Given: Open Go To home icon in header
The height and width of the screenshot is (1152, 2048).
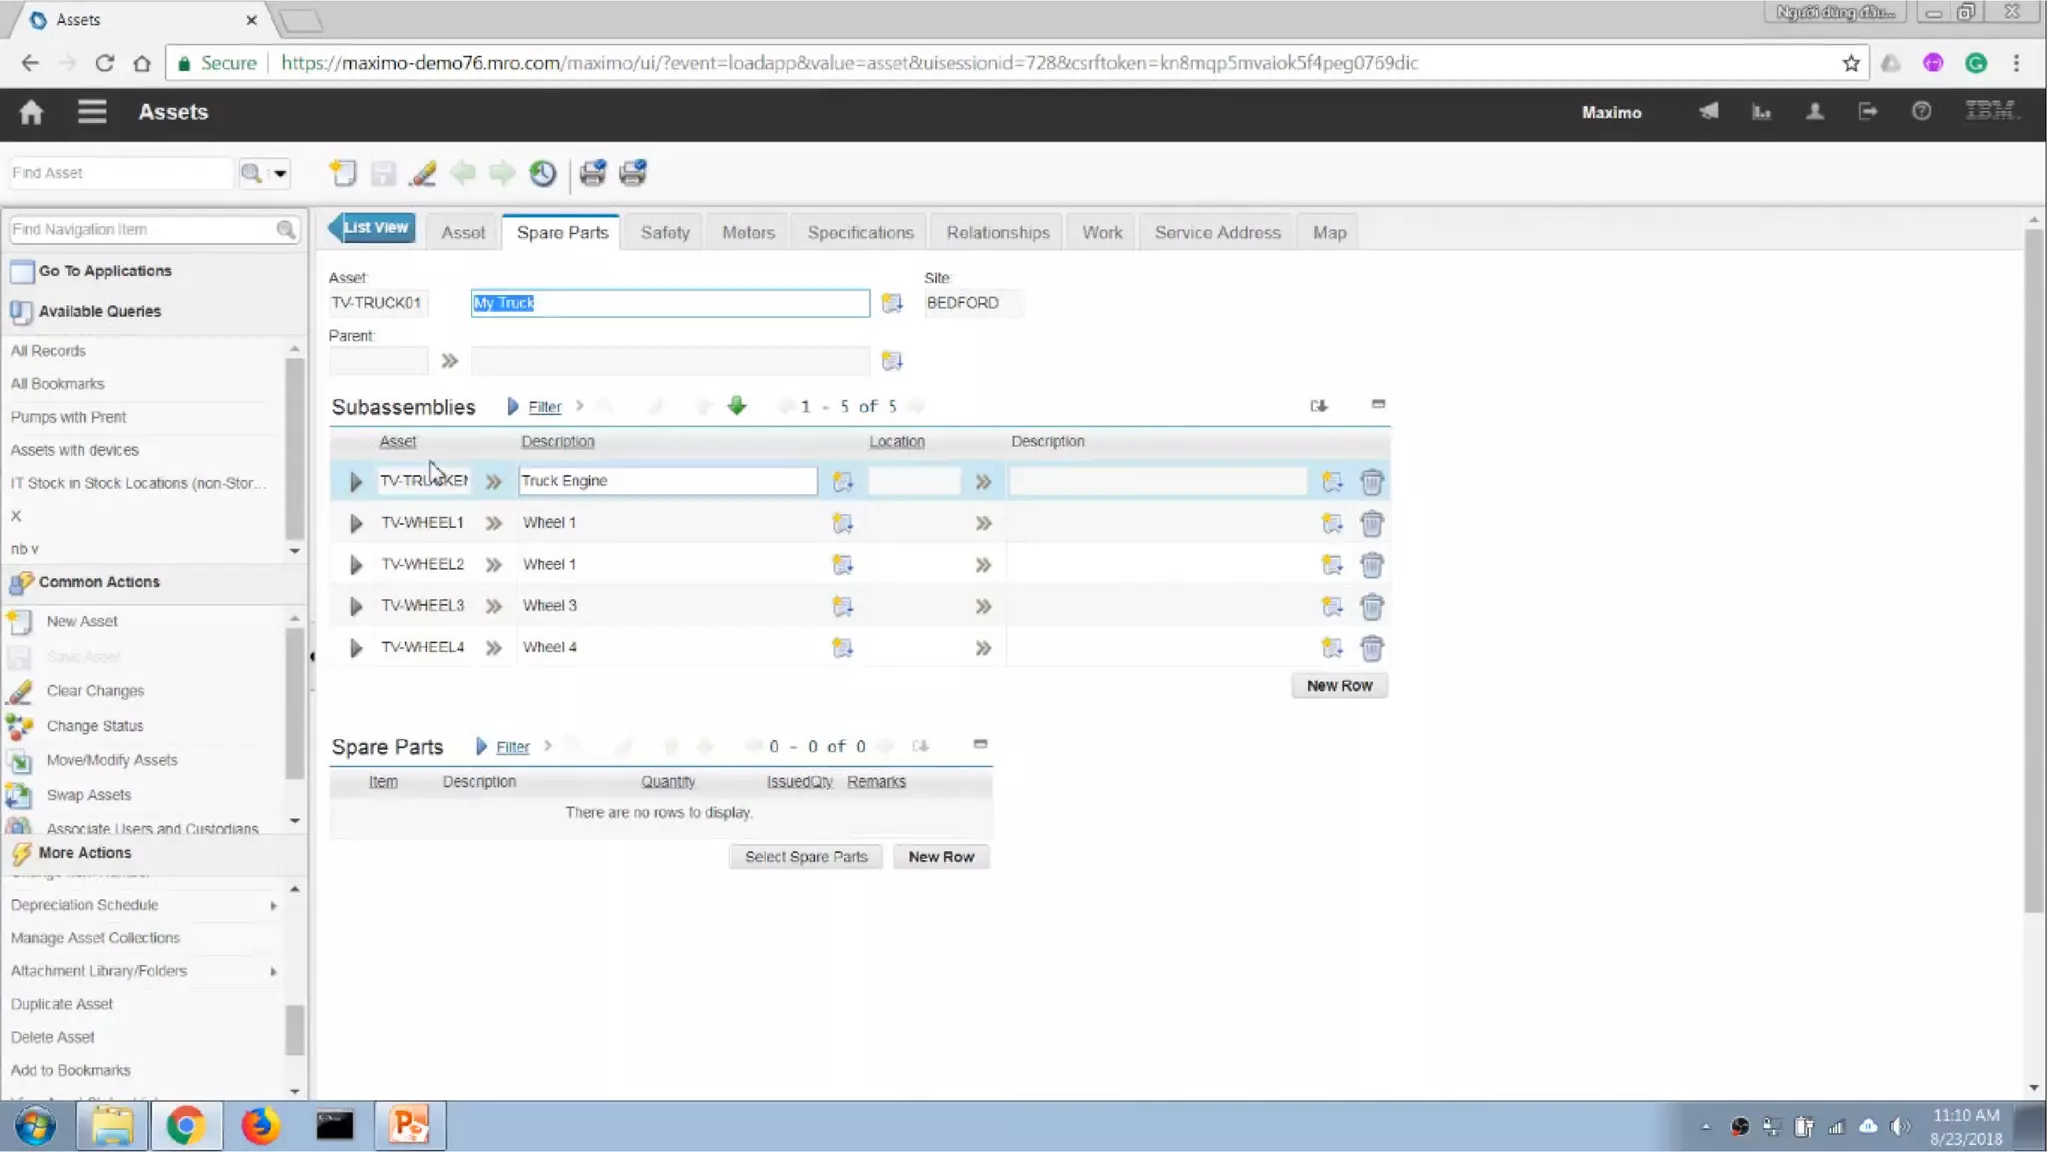Looking at the screenshot, I should click(31, 112).
